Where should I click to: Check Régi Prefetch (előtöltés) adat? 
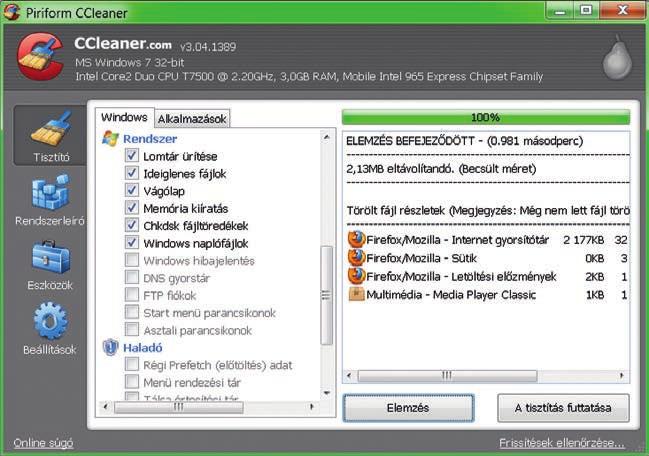(x=132, y=364)
